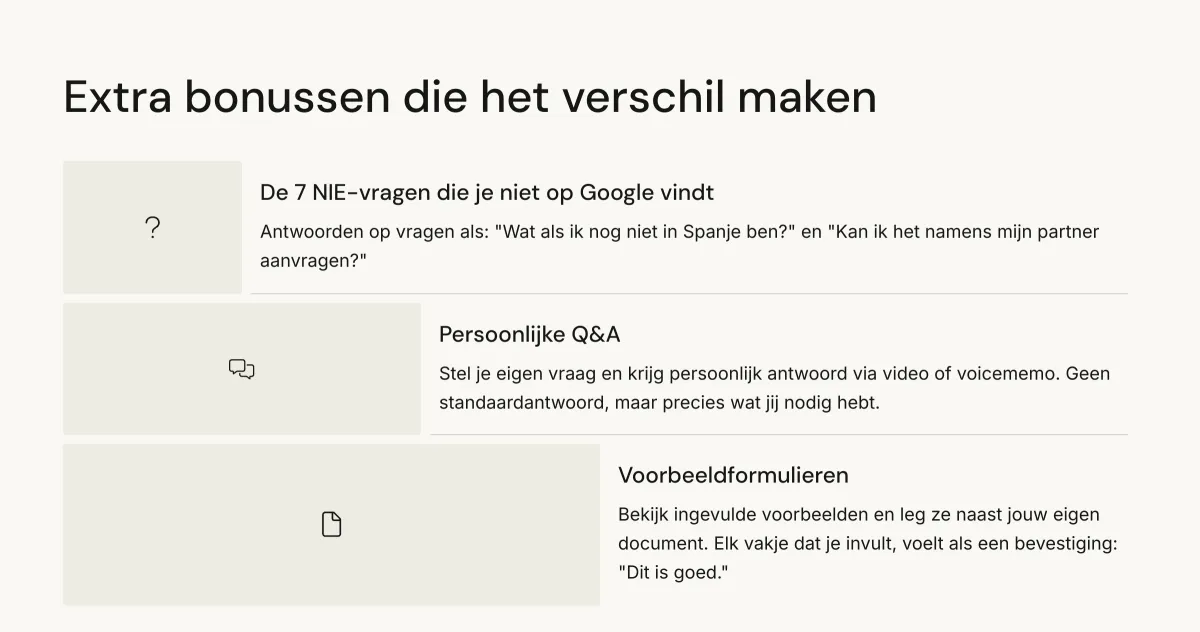1200x632 pixels.
Task: Click the quote 'Wat als ik nog niet in Spanje ben?'
Action: coord(644,232)
